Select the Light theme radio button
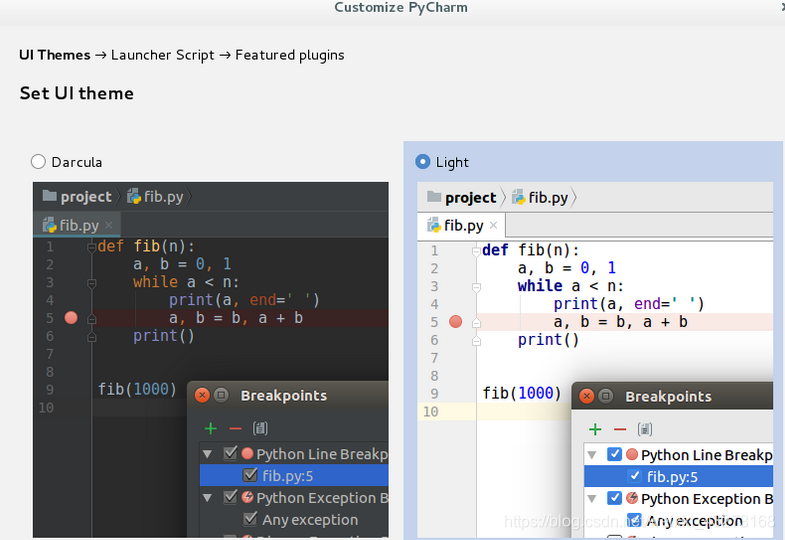This screenshot has width=785, height=540. (x=423, y=162)
